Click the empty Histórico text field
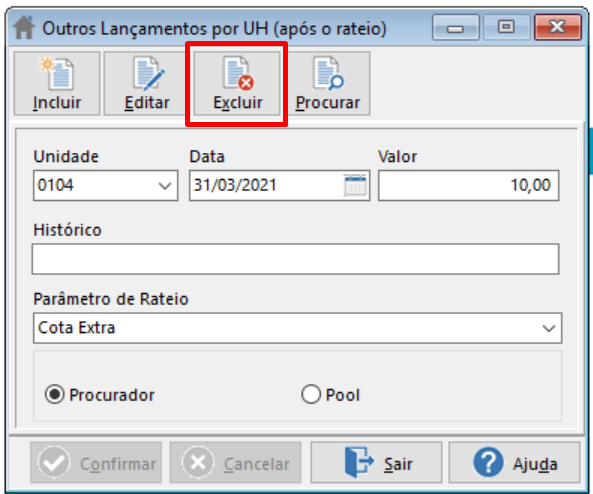593x494 pixels. click(295, 259)
